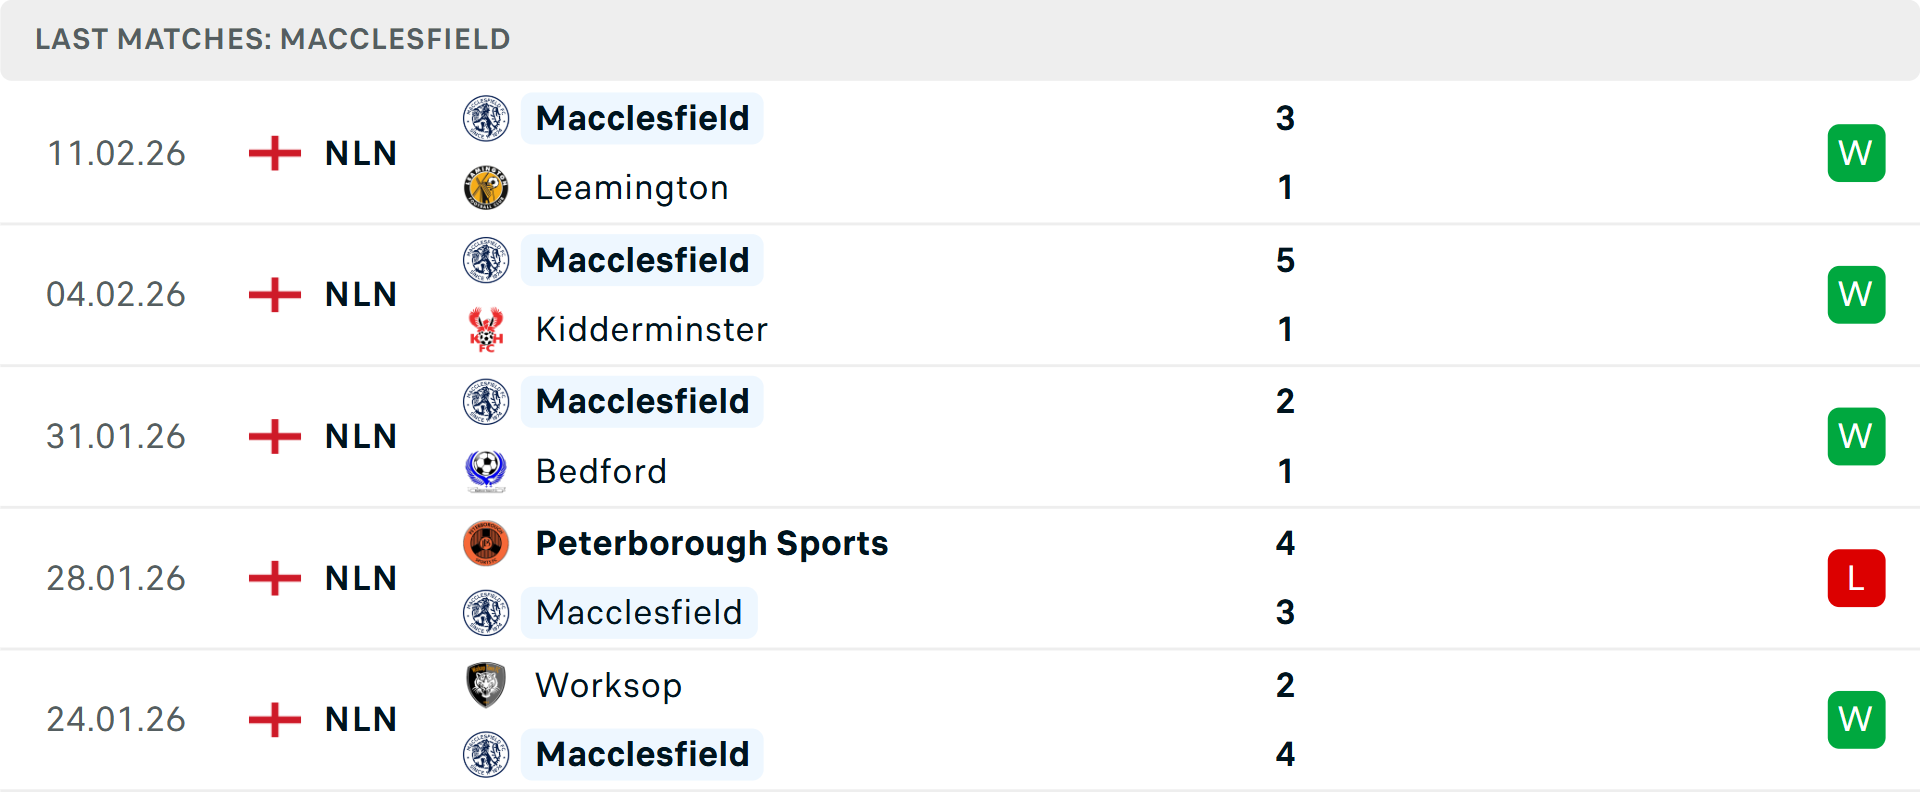Click the Worksop club crest
The height and width of the screenshot is (792, 1920).
point(486,685)
